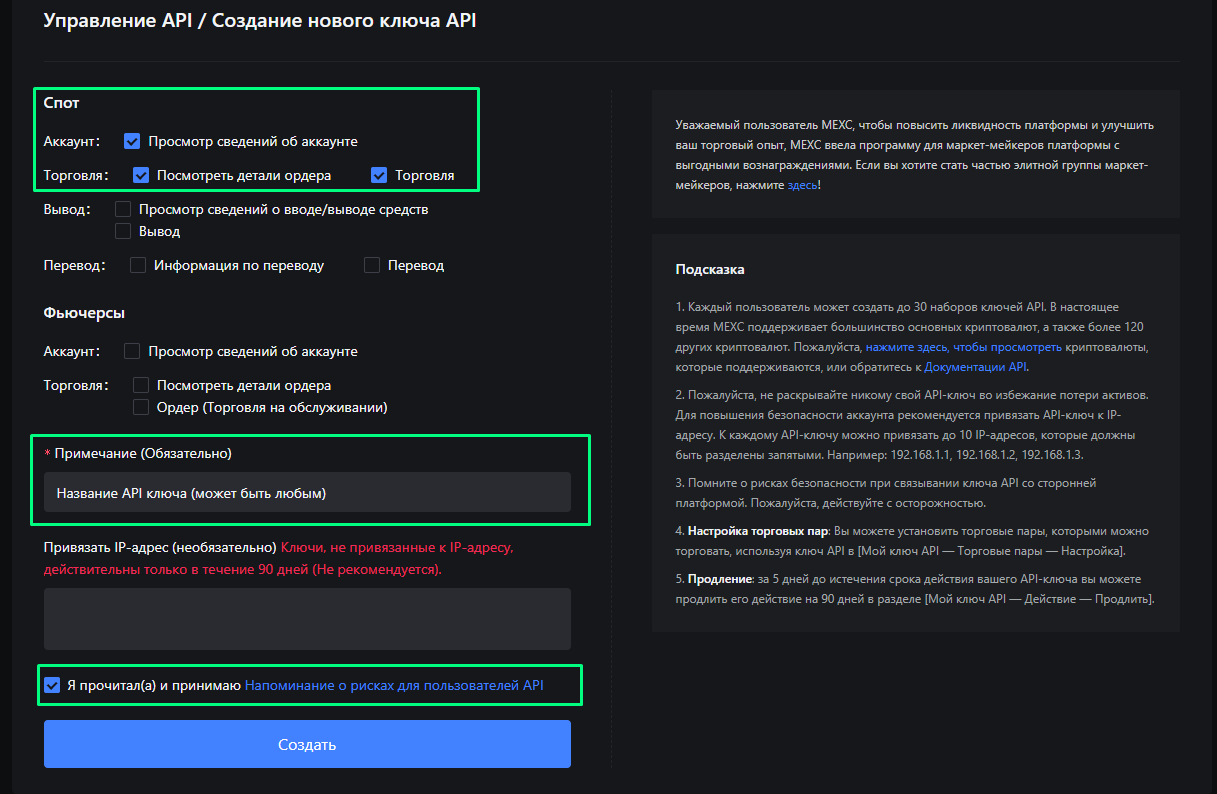The height and width of the screenshot is (794, 1217).
Task: Check the 'Информация по переводу' checkbox
Action: [139, 265]
